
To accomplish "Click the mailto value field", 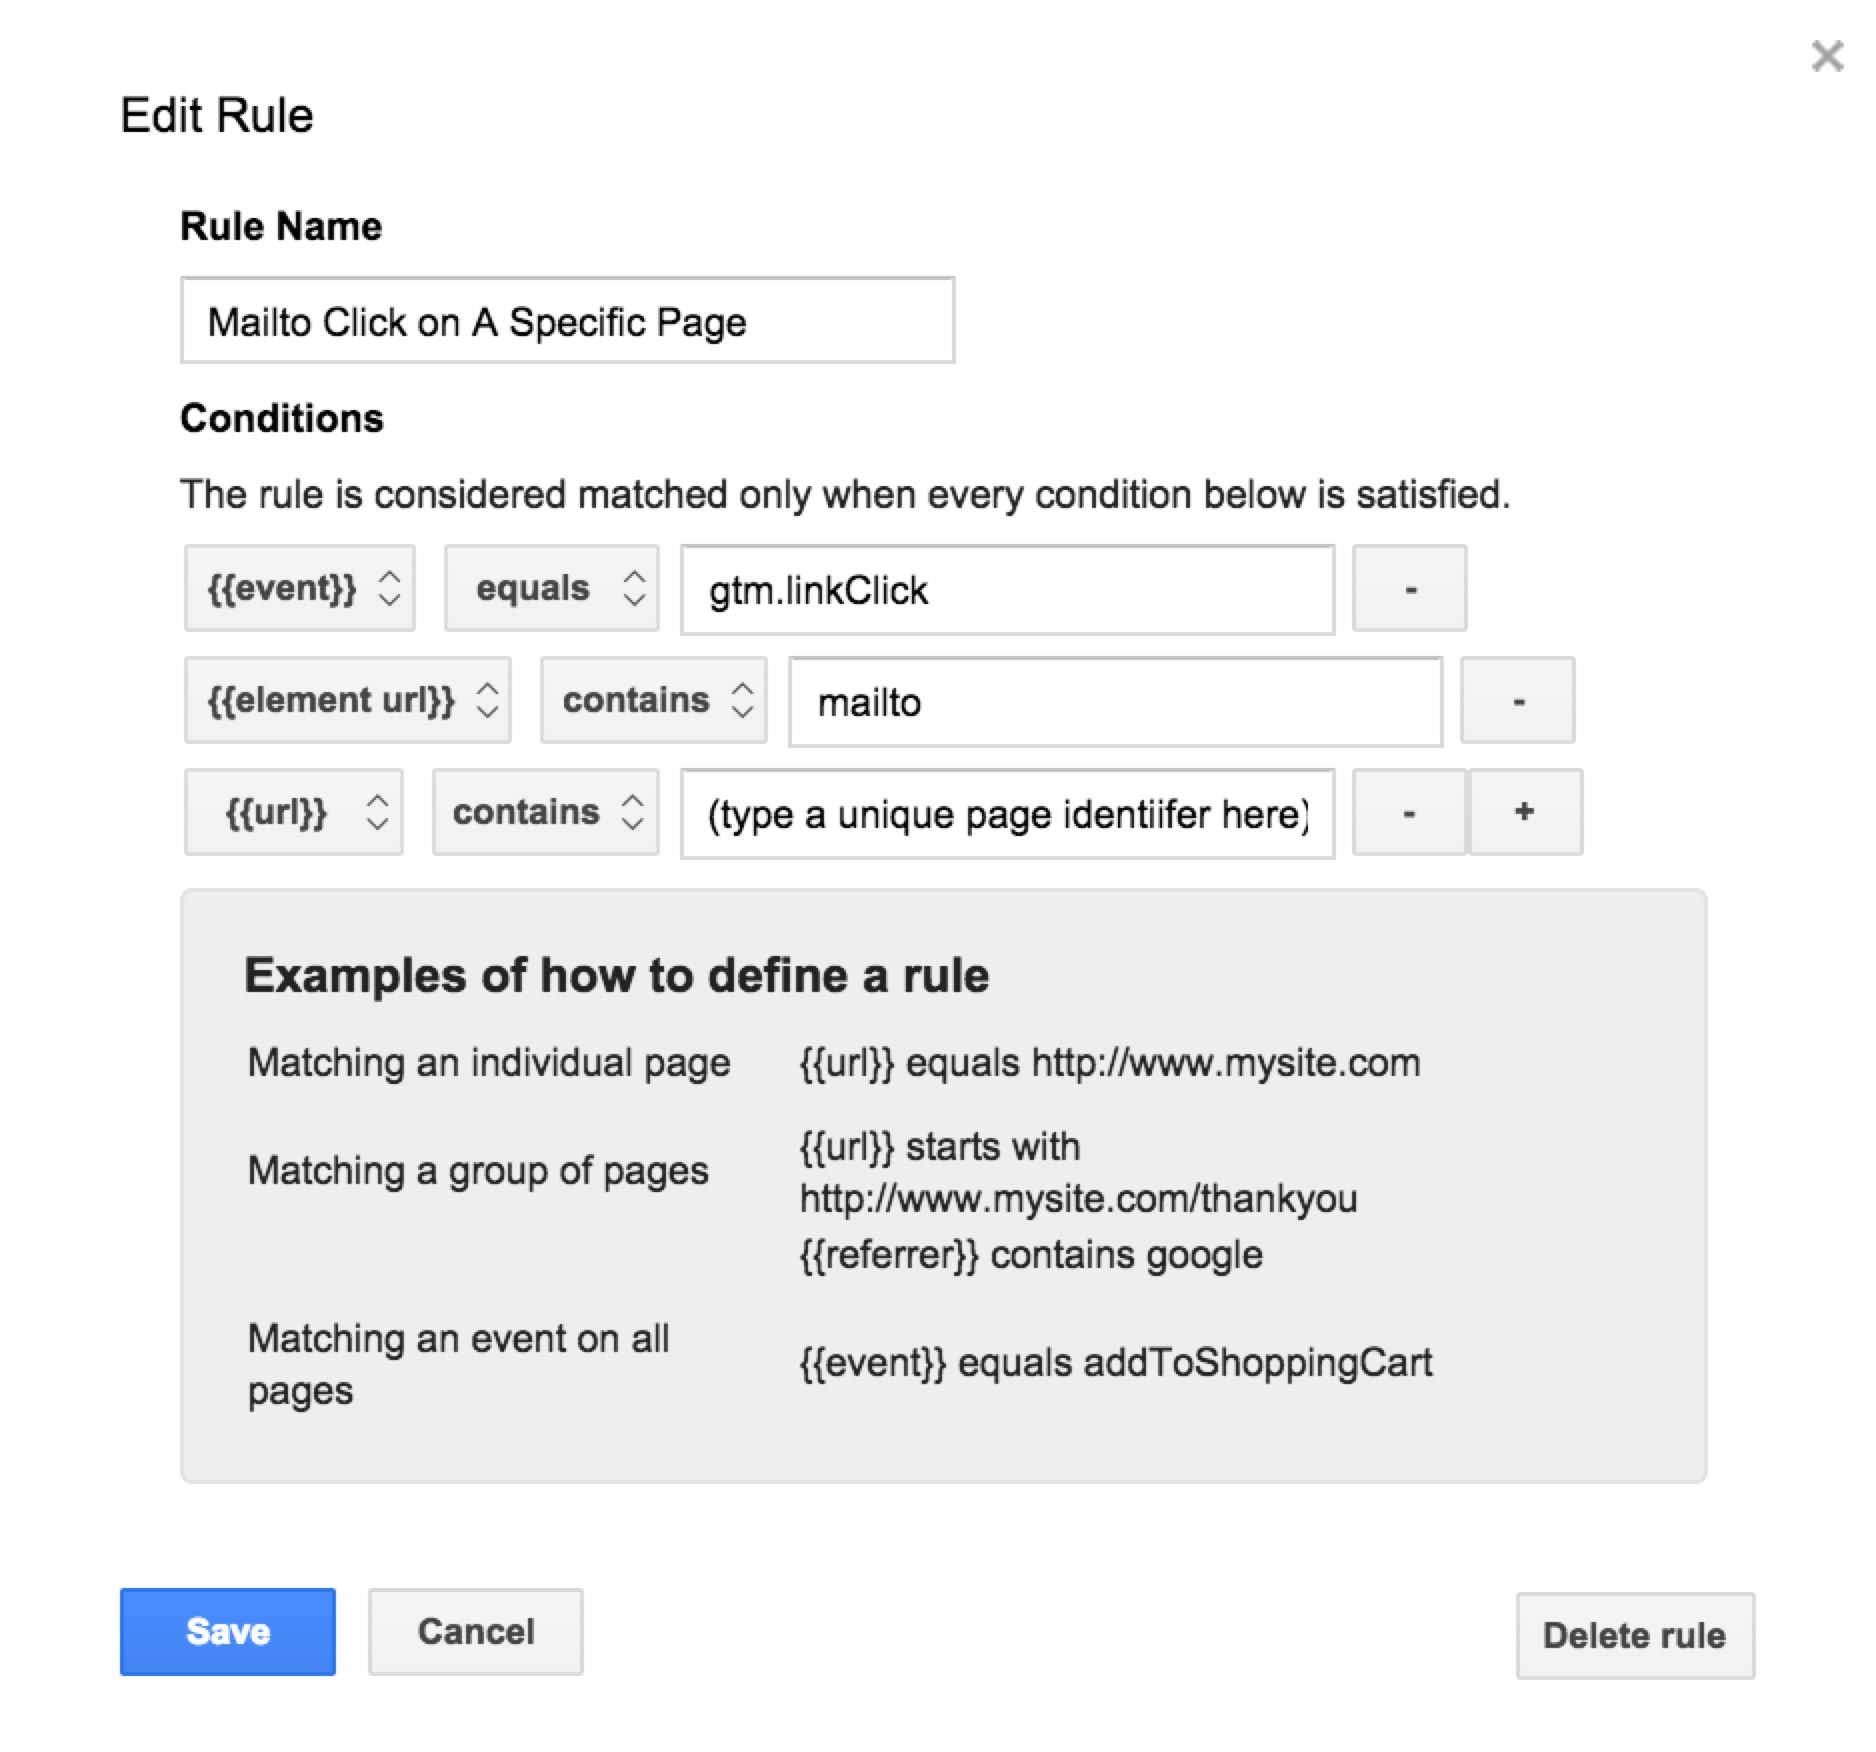I will coord(1116,702).
